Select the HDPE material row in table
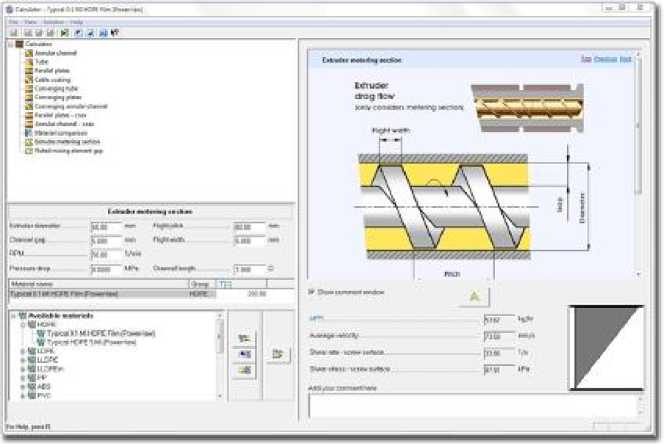The image size is (665, 444). pos(151,294)
